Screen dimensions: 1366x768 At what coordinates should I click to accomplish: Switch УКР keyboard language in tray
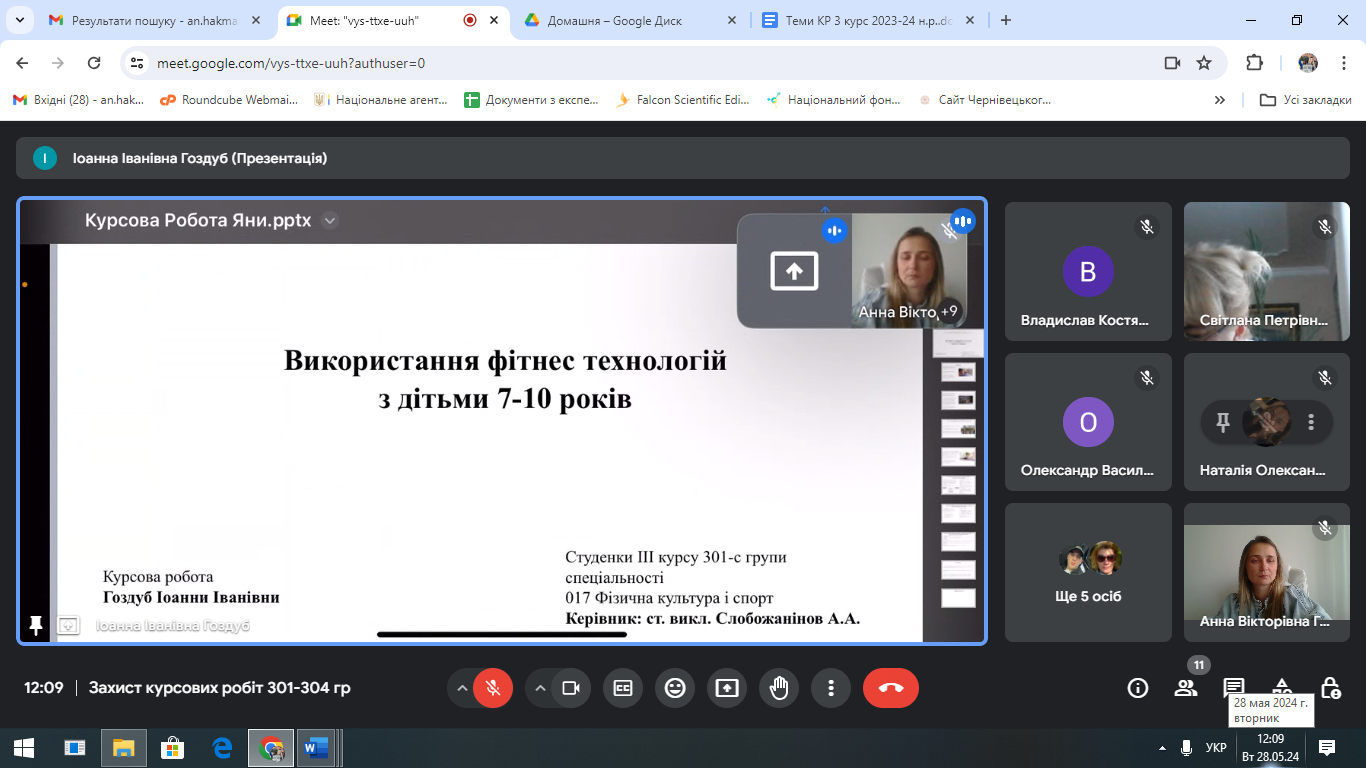1216,748
